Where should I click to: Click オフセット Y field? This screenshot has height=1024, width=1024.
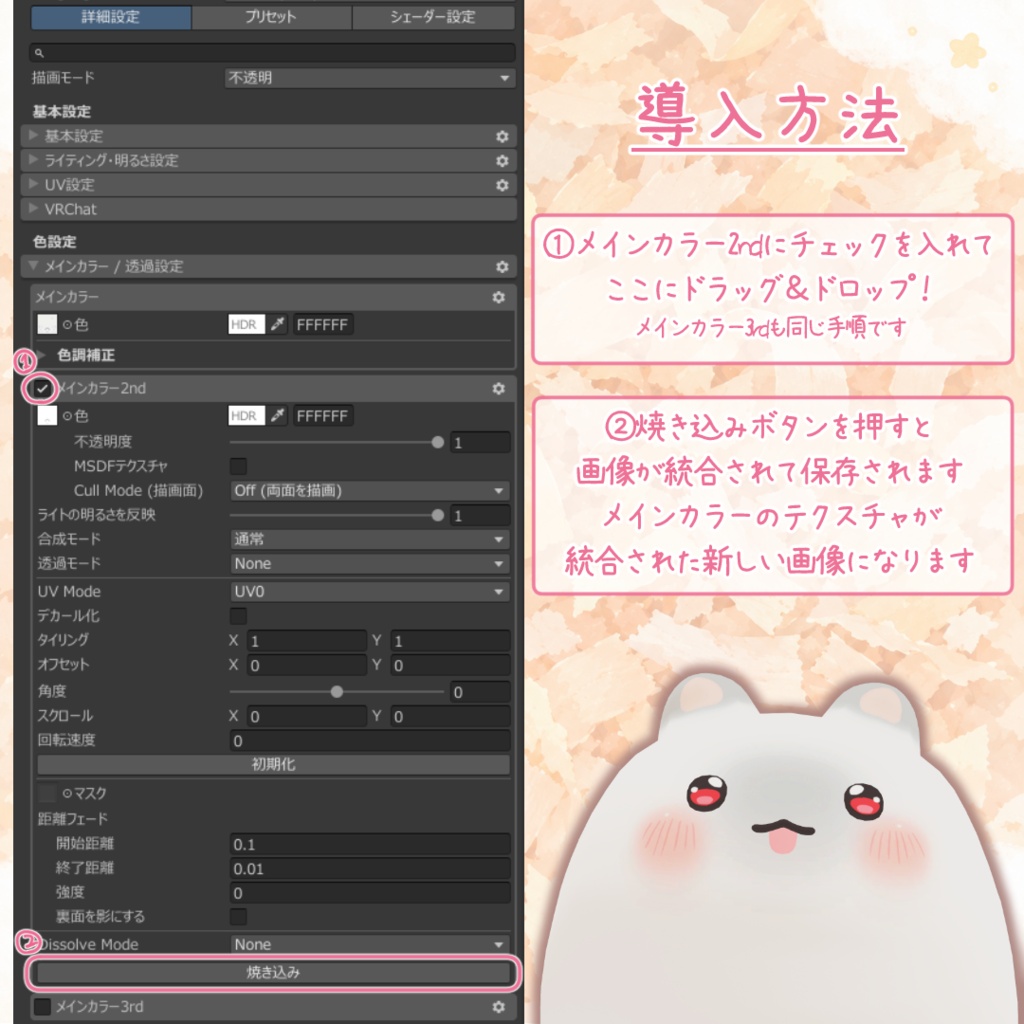click(451, 665)
